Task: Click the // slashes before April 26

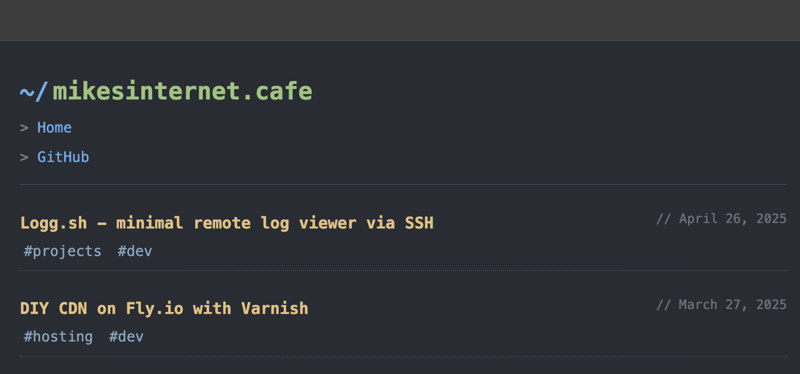Action: (663, 219)
